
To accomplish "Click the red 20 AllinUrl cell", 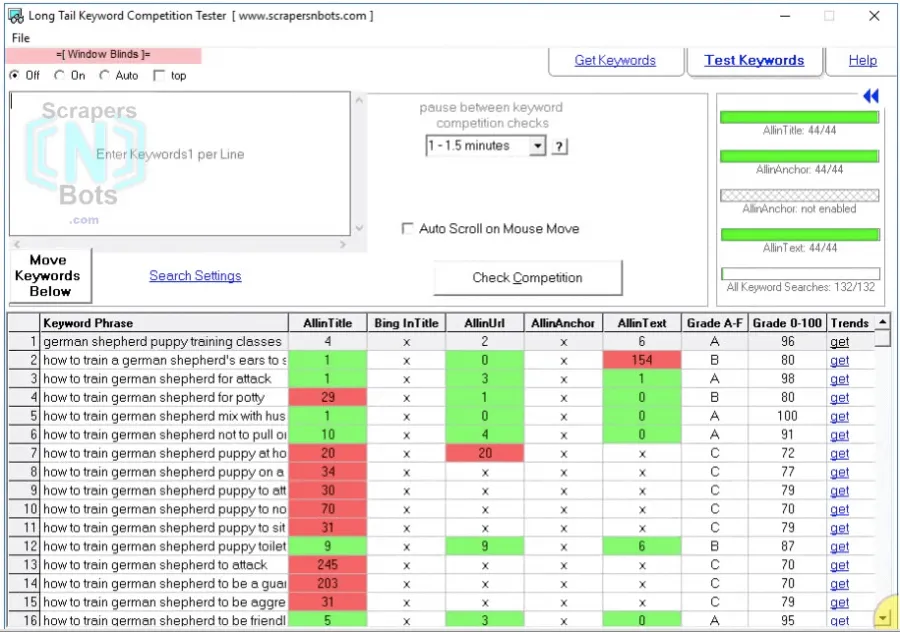I will click(x=484, y=453).
